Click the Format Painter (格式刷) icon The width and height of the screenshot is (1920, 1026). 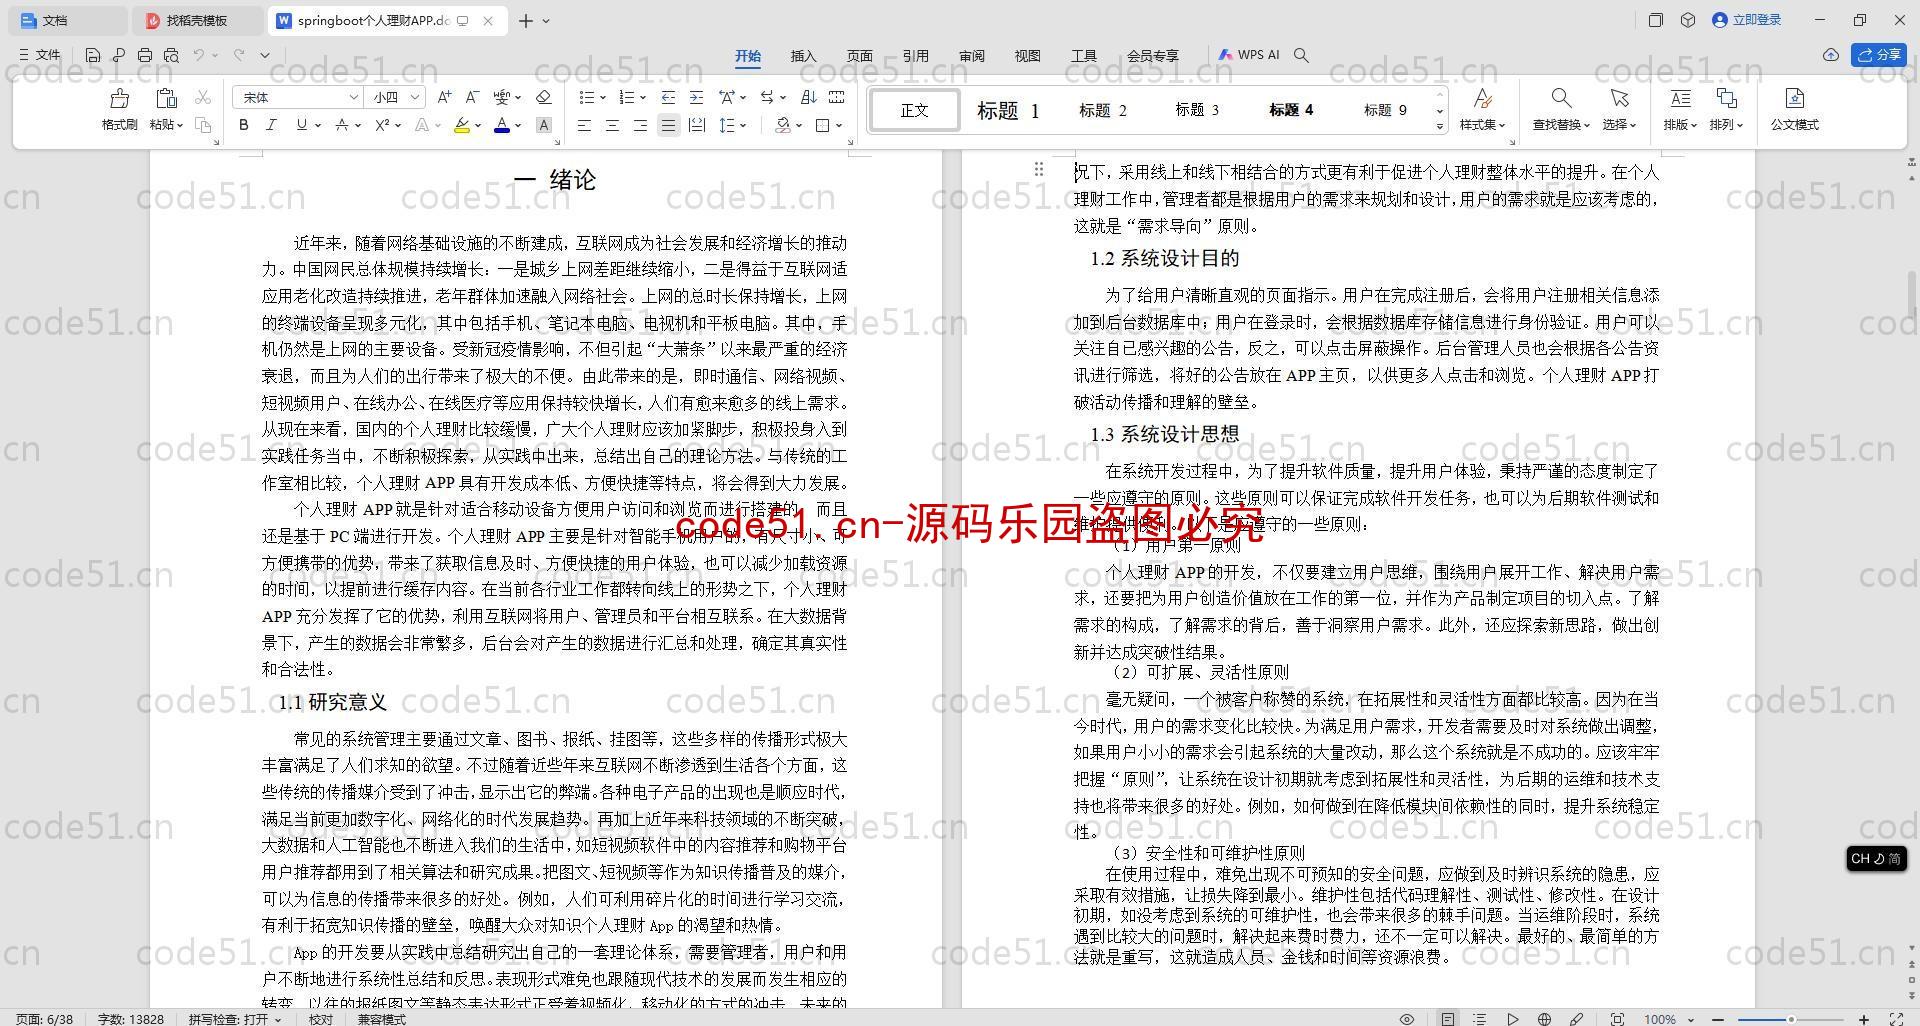(119, 98)
